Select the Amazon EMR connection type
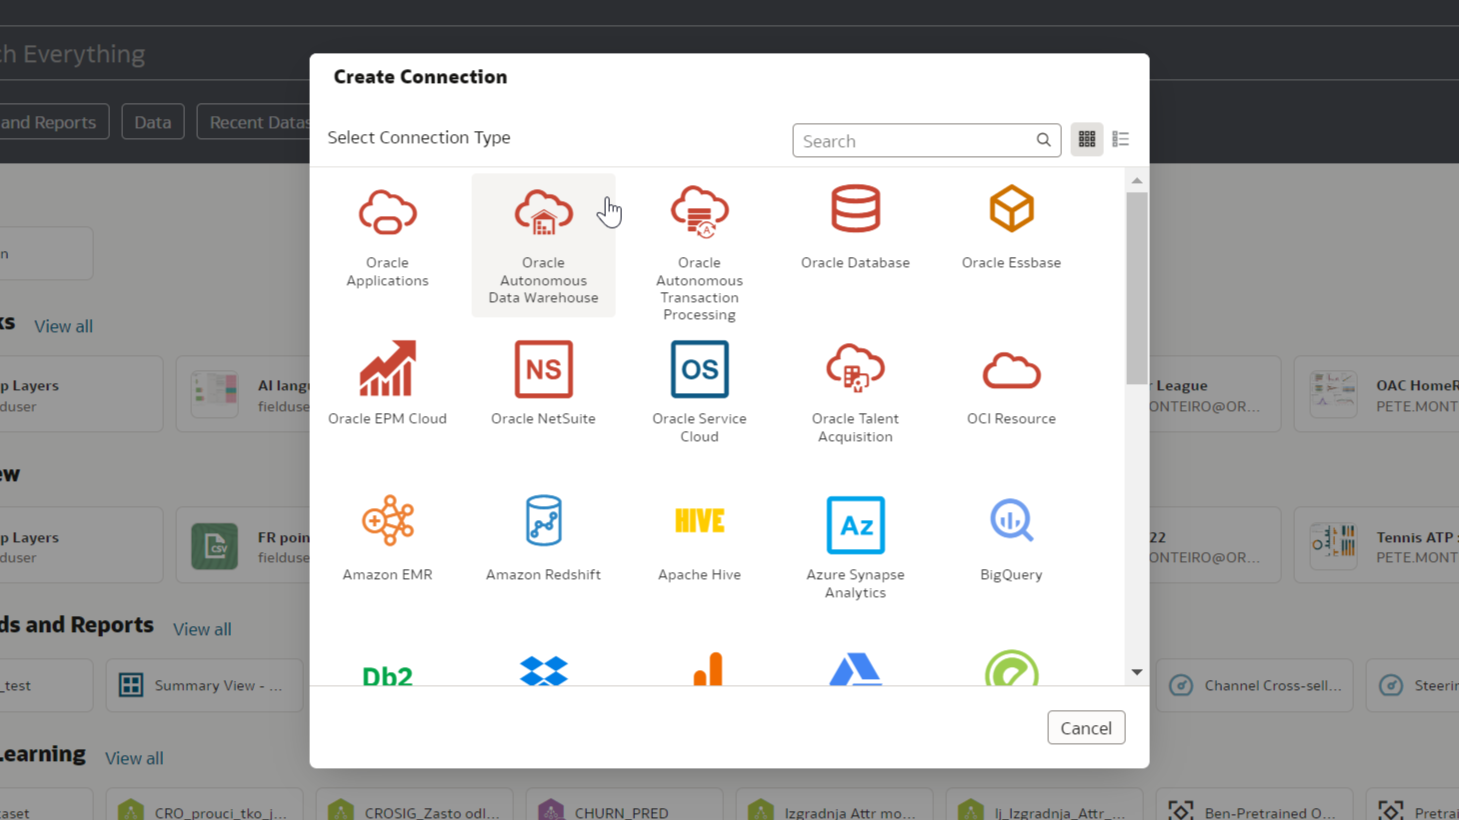The image size is (1459, 820). 387,540
